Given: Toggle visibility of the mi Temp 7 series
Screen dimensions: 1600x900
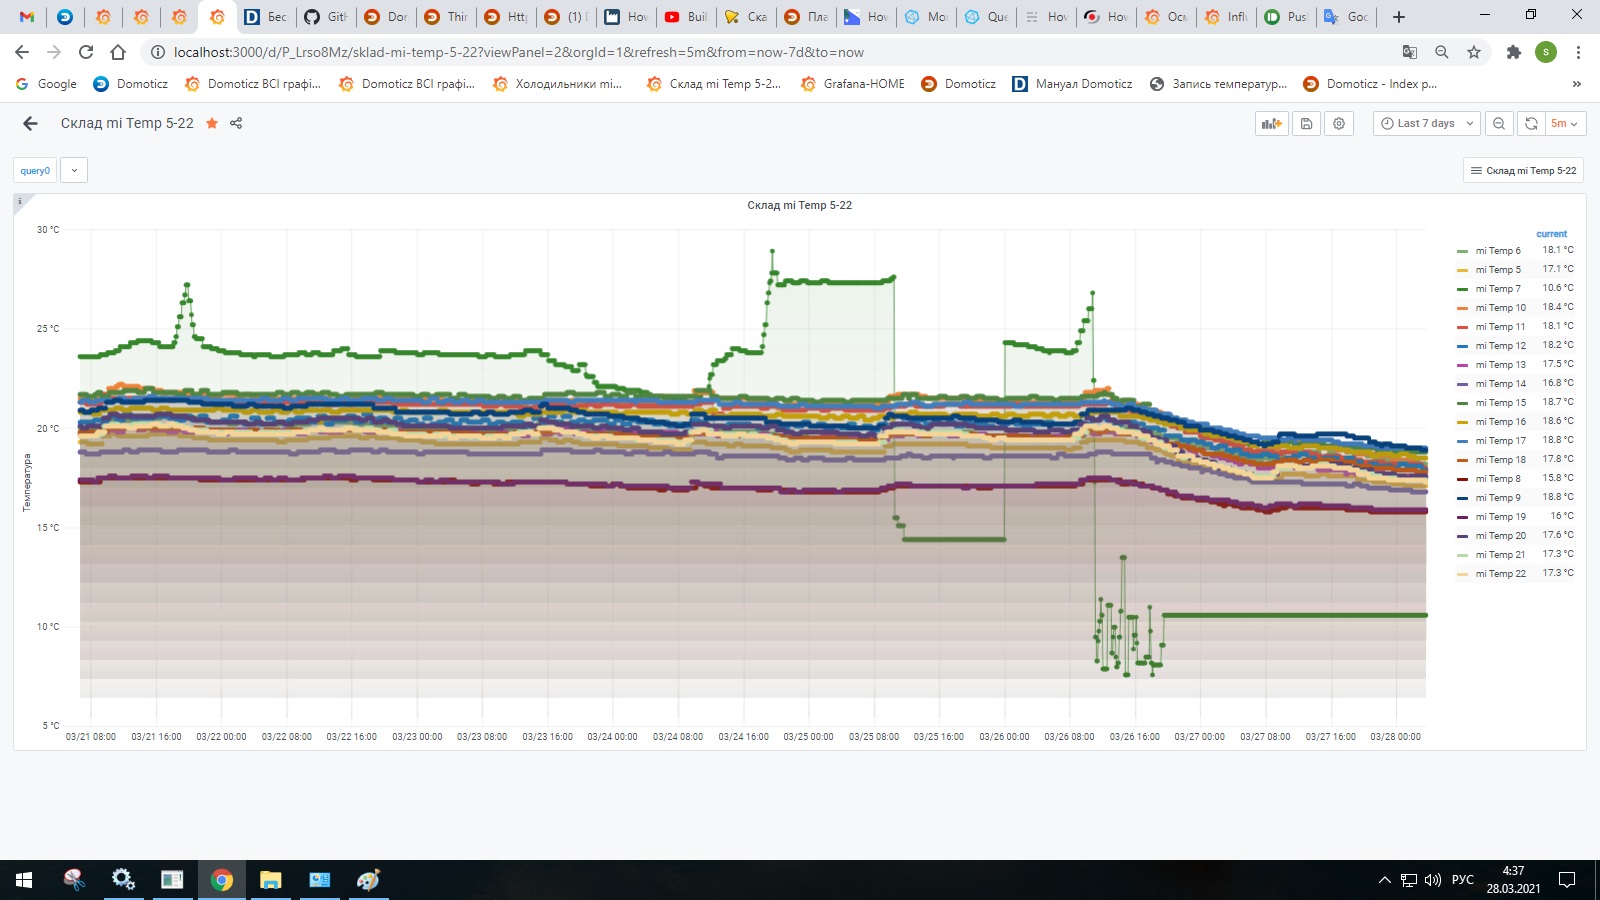Looking at the screenshot, I should tap(1500, 288).
